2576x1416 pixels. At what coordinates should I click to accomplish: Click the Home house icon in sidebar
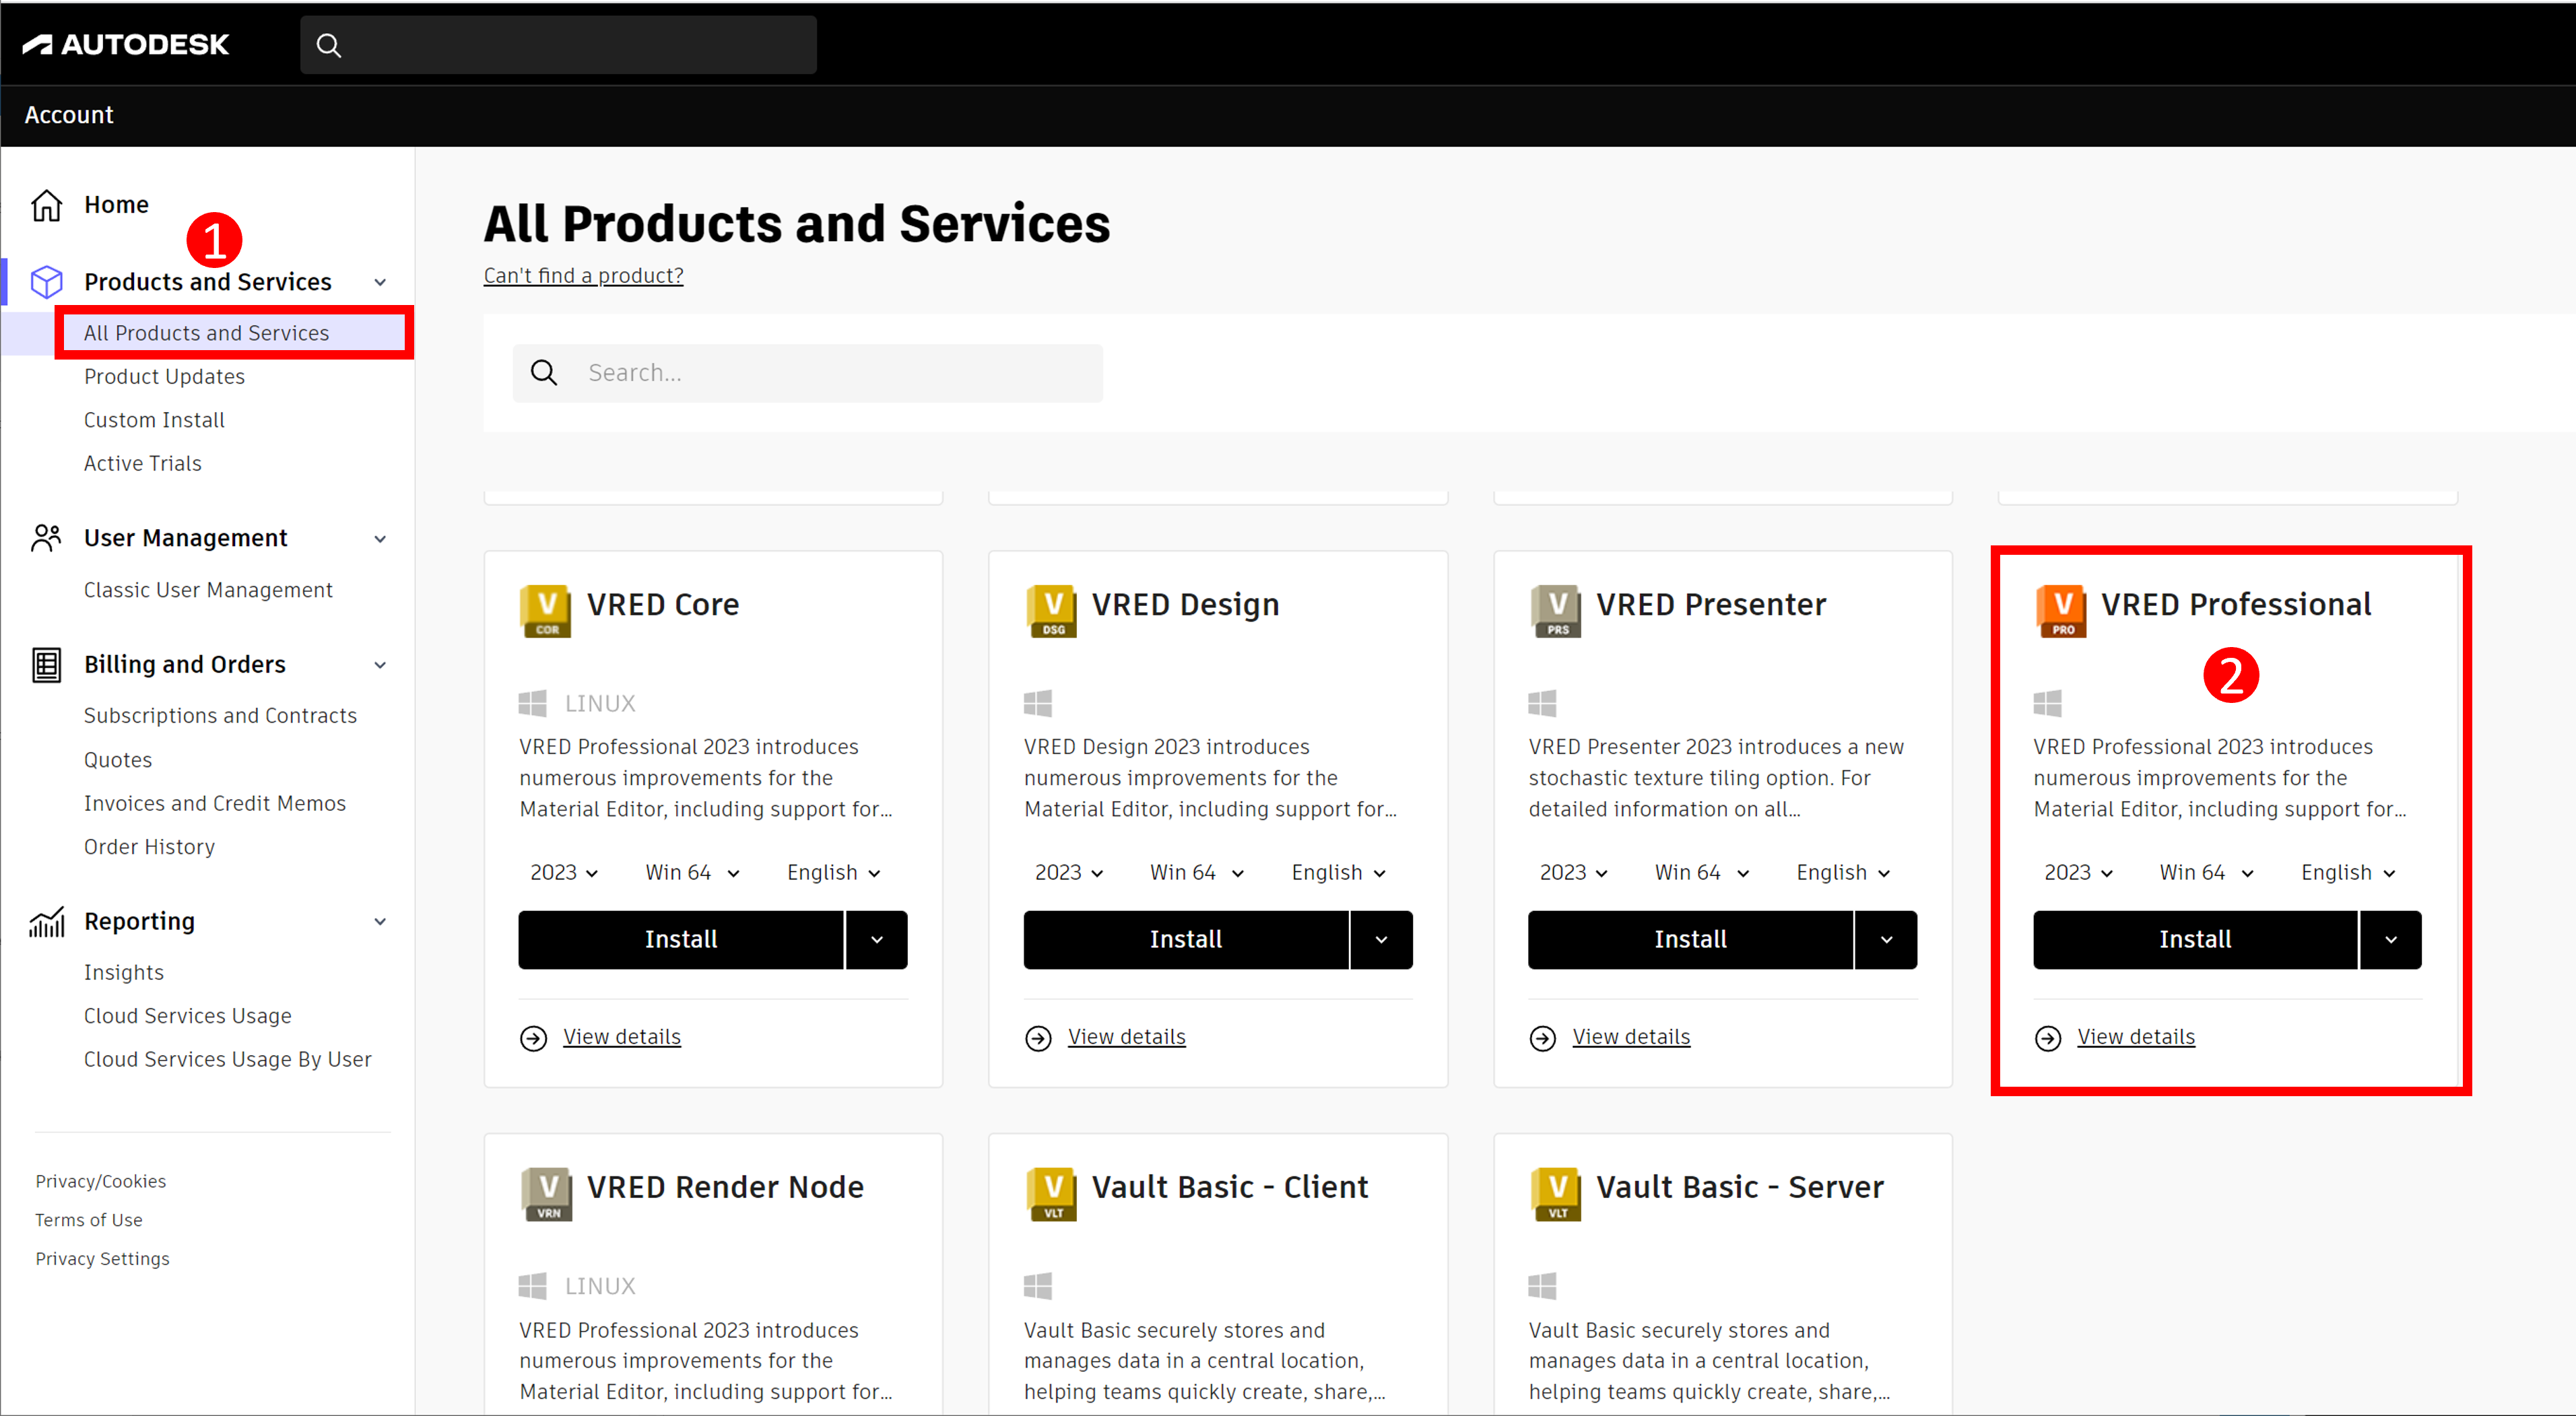(46, 205)
